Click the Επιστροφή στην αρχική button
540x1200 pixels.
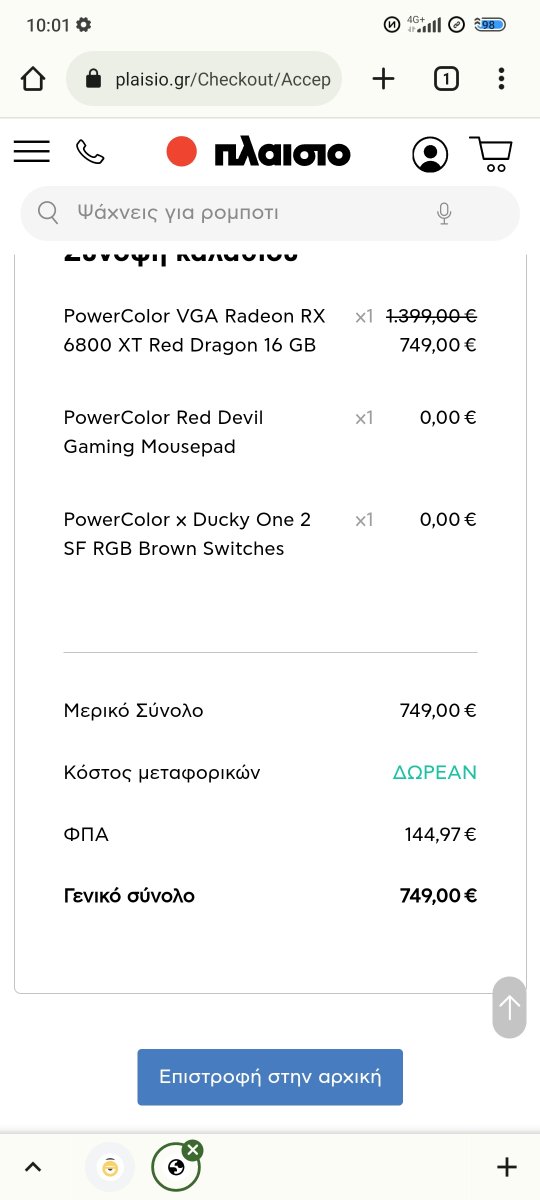[270, 1077]
